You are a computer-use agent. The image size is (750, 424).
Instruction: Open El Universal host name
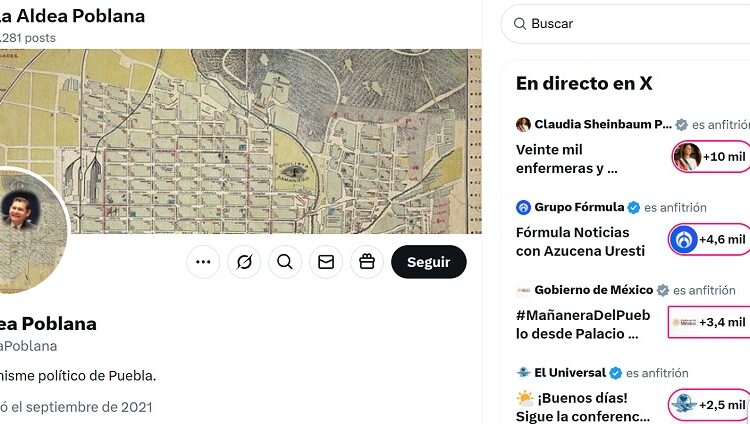click(x=570, y=373)
